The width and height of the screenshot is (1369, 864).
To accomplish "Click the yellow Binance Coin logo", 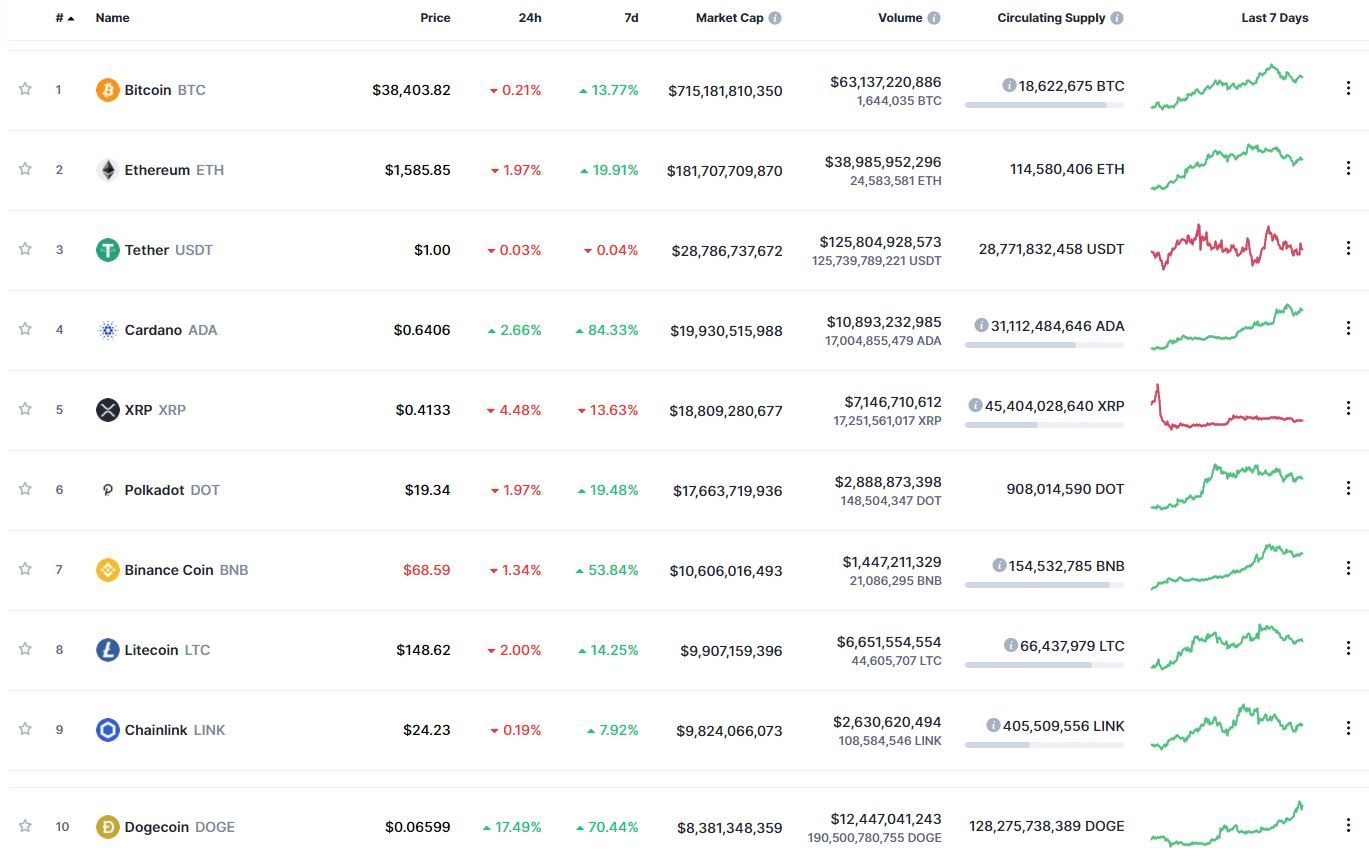I will point(107,570).
